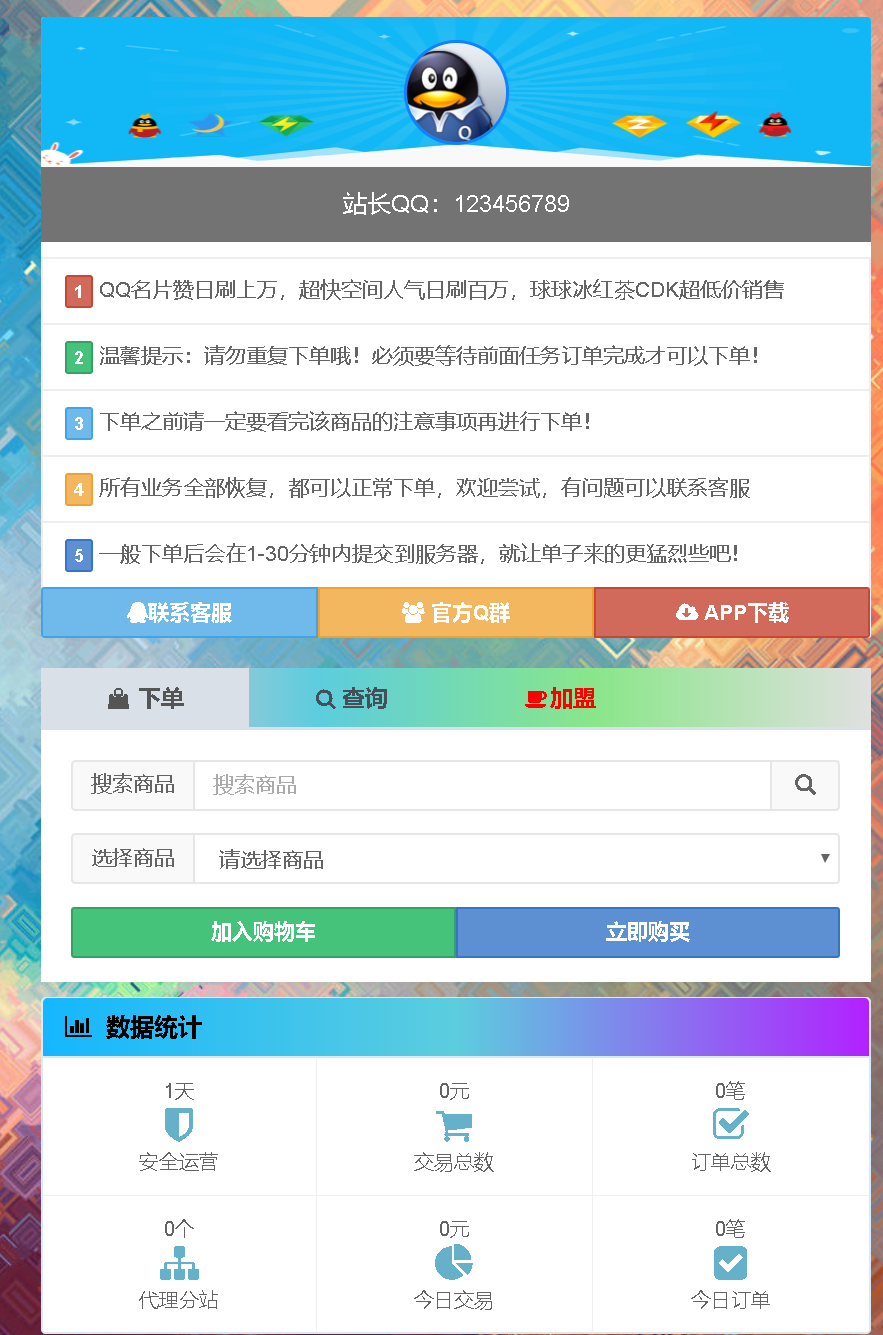Click the checked box icon for 今日订单

[731, 1263]
